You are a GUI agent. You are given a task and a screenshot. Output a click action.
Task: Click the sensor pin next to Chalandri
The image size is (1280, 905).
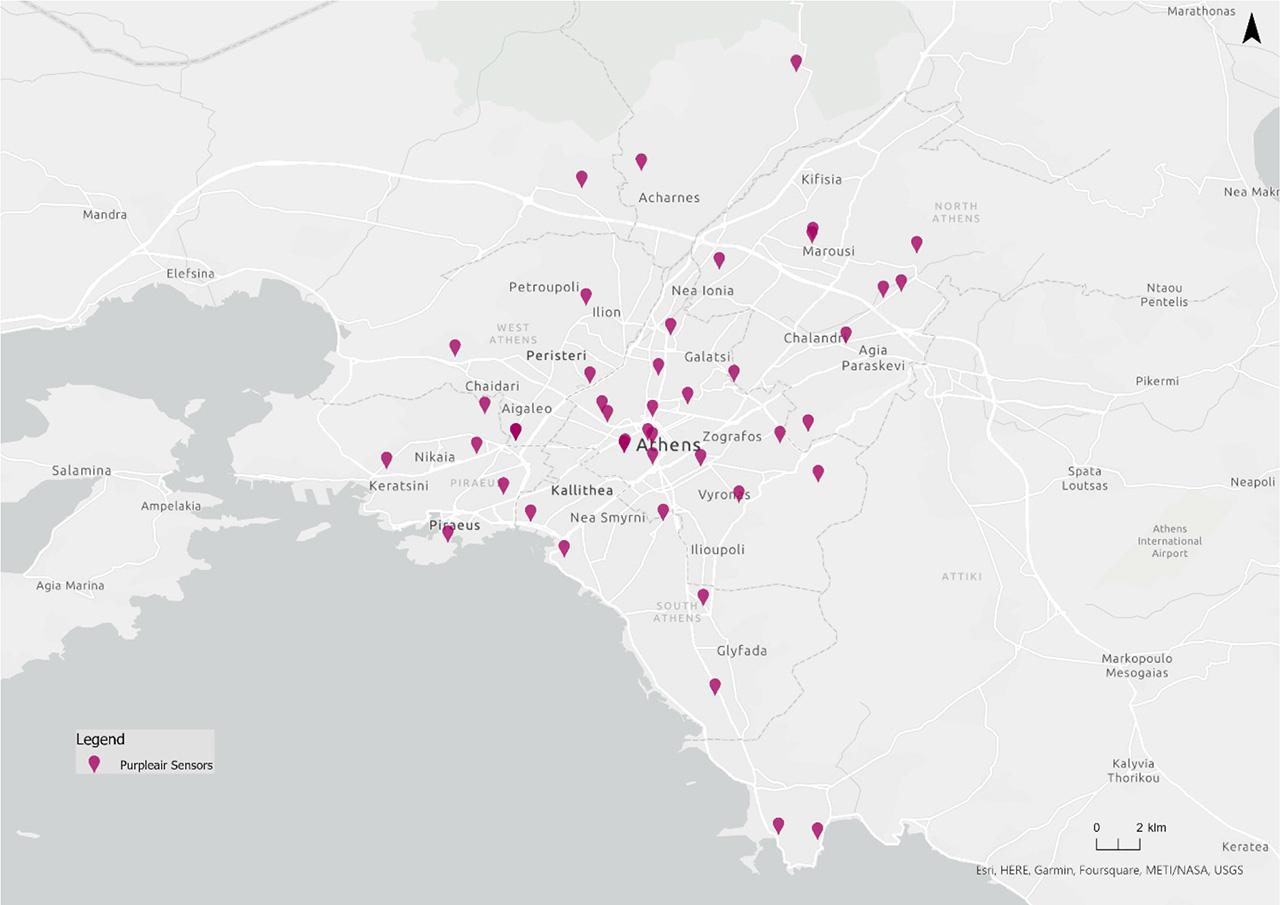tap(845, 334)
